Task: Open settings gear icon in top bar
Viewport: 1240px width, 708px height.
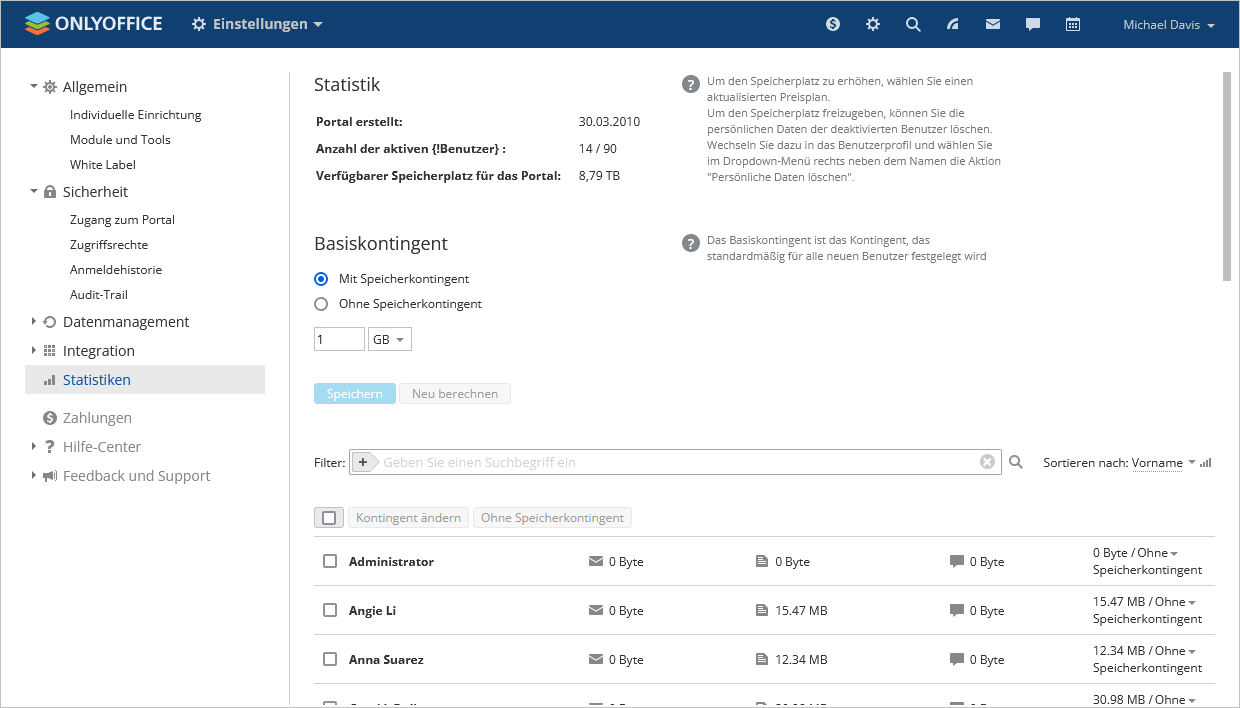Action: point(873,24)
